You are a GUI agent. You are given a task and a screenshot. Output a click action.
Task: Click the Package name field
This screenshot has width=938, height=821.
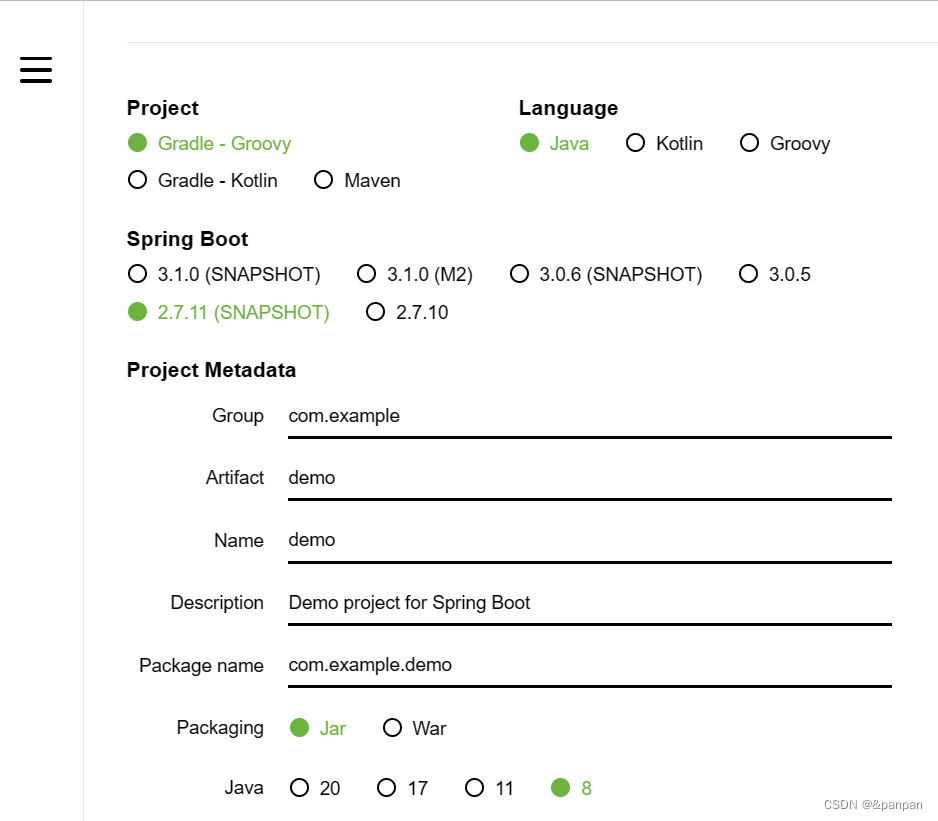tap(589, 665)
